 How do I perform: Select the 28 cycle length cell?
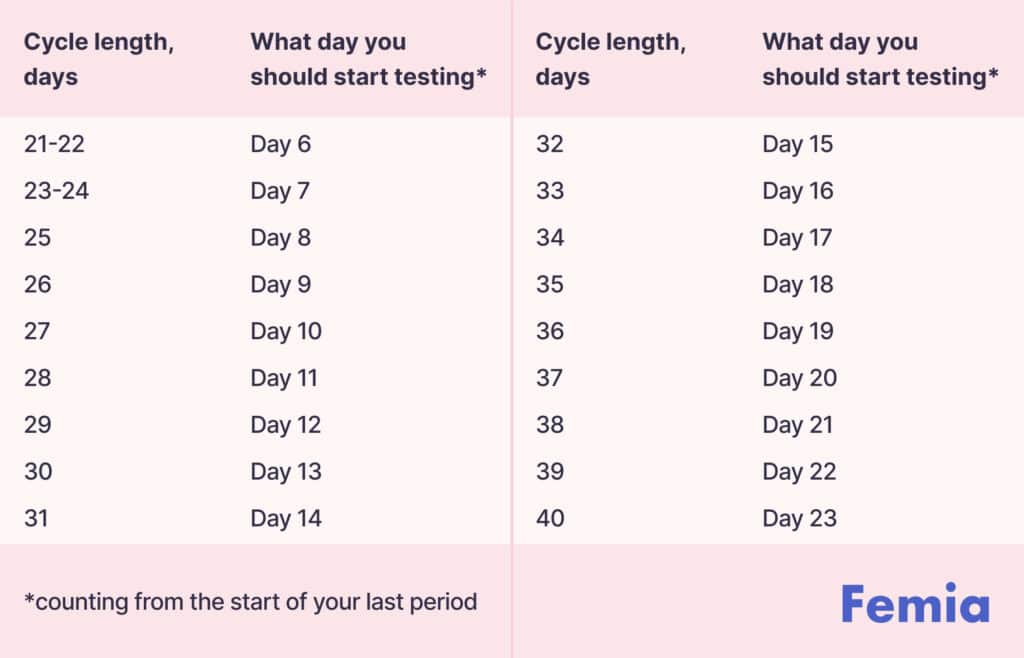38,378
